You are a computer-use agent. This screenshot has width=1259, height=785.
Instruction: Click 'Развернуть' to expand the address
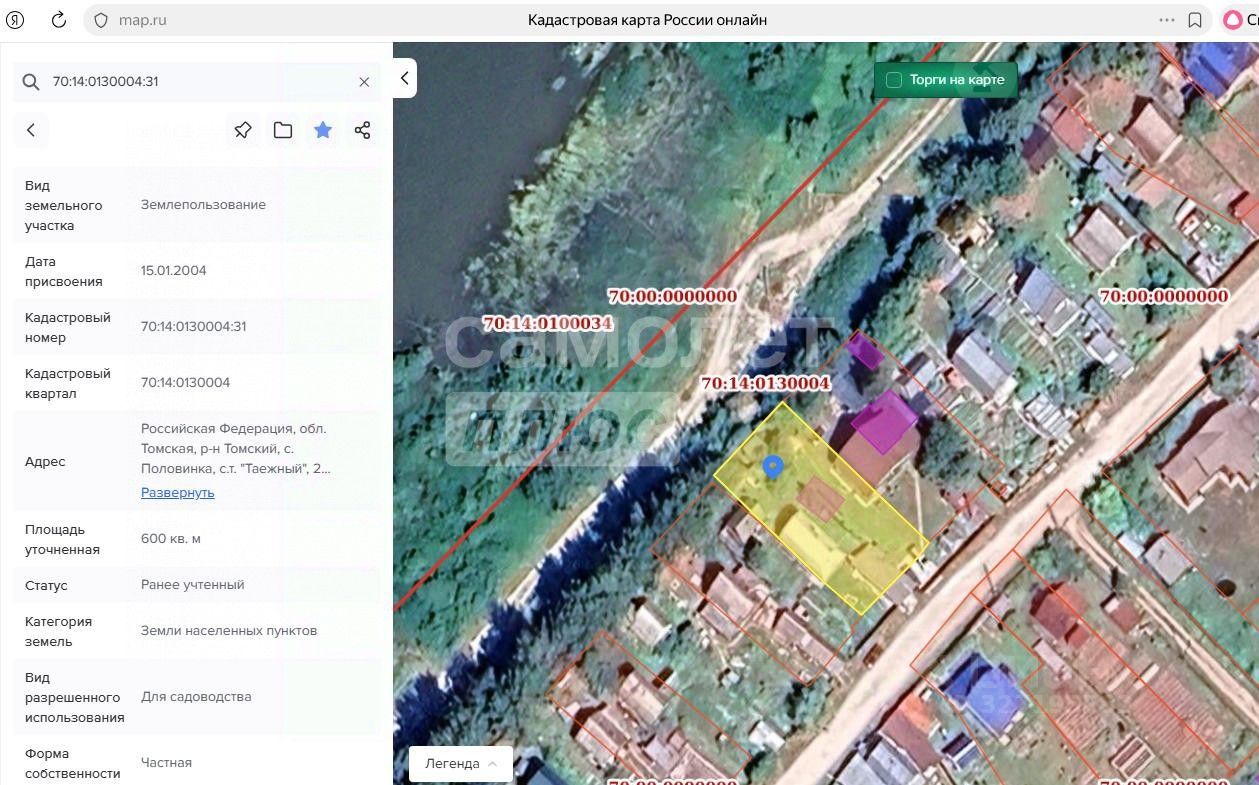(177, 492)
